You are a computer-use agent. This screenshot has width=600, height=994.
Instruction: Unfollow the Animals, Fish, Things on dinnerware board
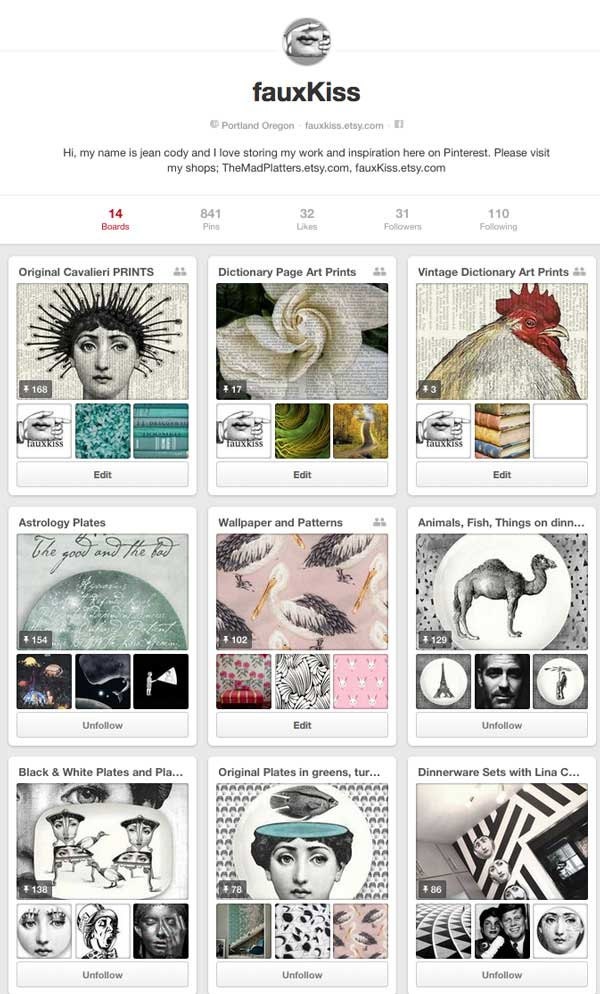tap(502, 725)
